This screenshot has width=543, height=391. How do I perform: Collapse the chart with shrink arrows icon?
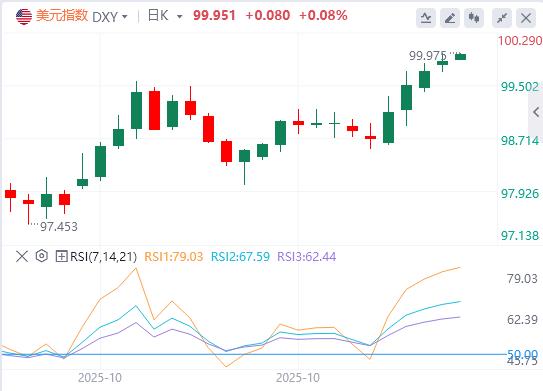click(502, 18)
